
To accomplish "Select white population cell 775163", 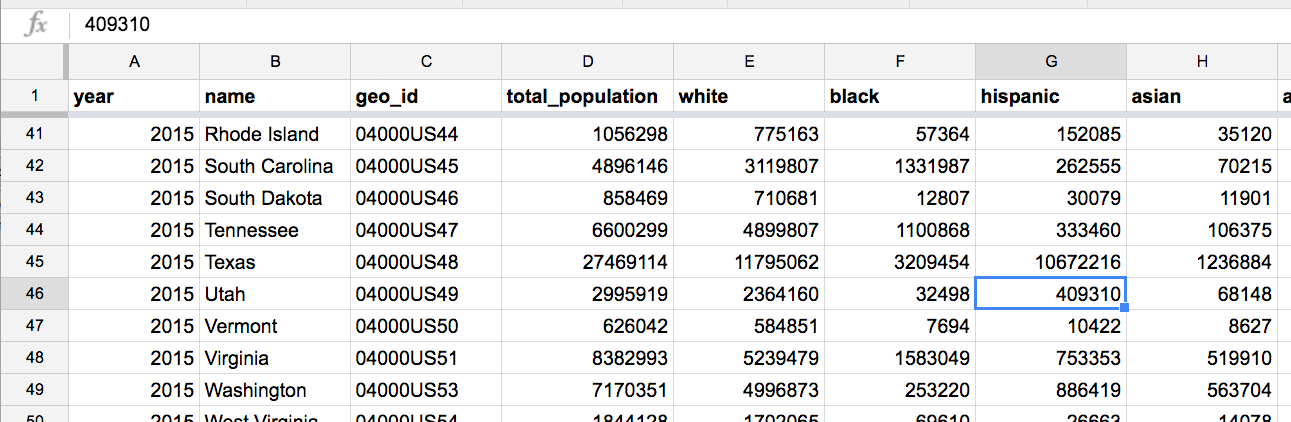I will point(749,134).
